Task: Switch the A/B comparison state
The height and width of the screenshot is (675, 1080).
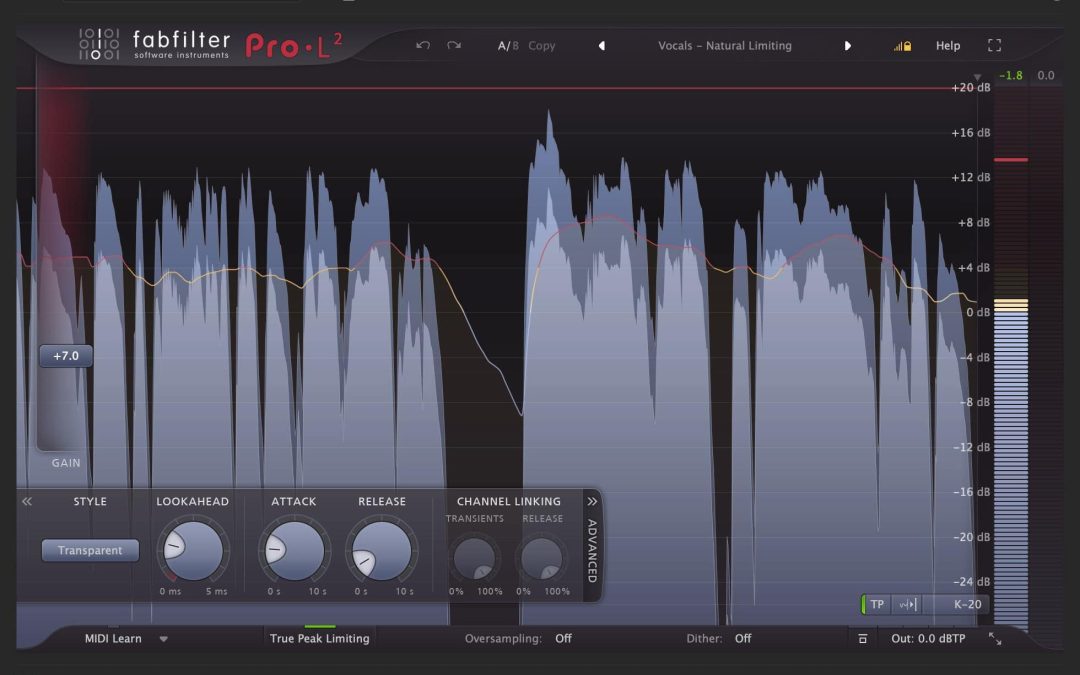Action: coord(508,46)
